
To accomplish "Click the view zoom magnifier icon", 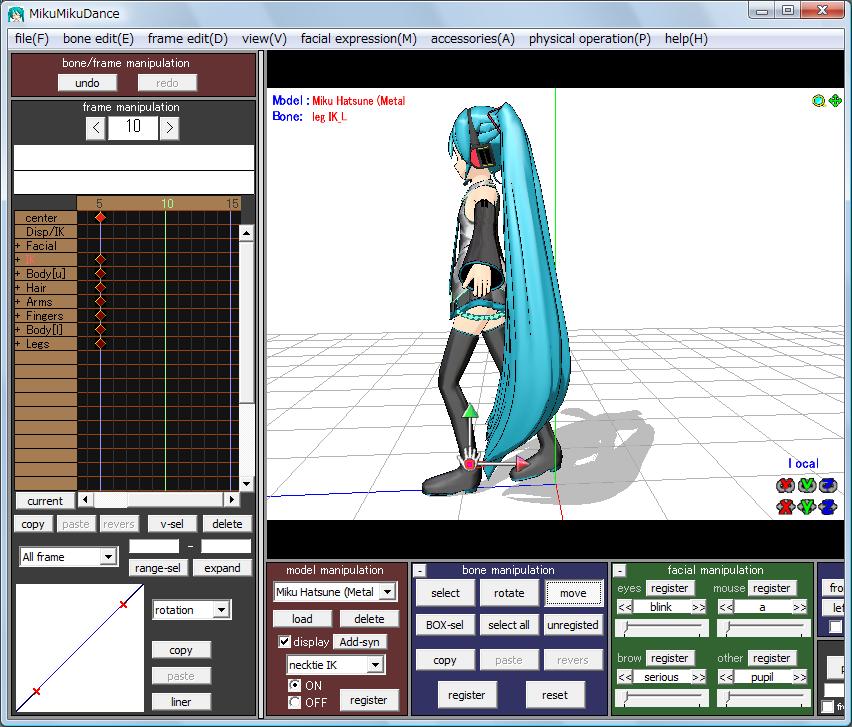I will pyautogui.click(x=818, y=101).
